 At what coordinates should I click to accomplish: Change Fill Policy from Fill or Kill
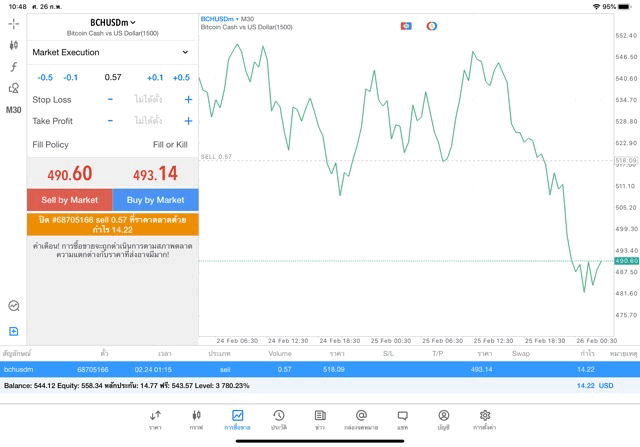170,145
